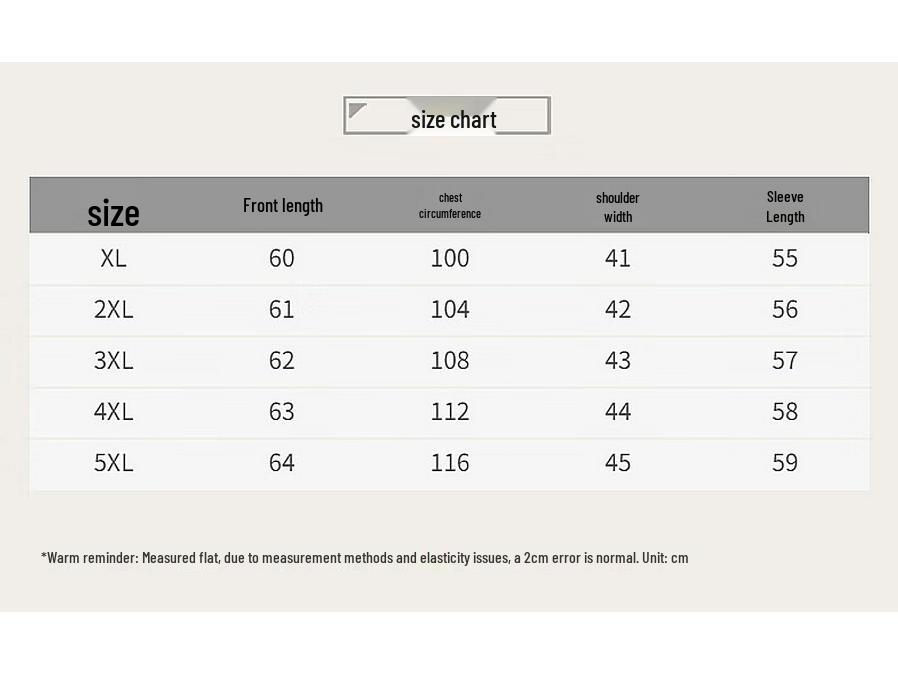Screen dimensions: 898x674
Task: Select the "Sleeve Length" column header
Action: pyautogui.click(x=785, y=206)
